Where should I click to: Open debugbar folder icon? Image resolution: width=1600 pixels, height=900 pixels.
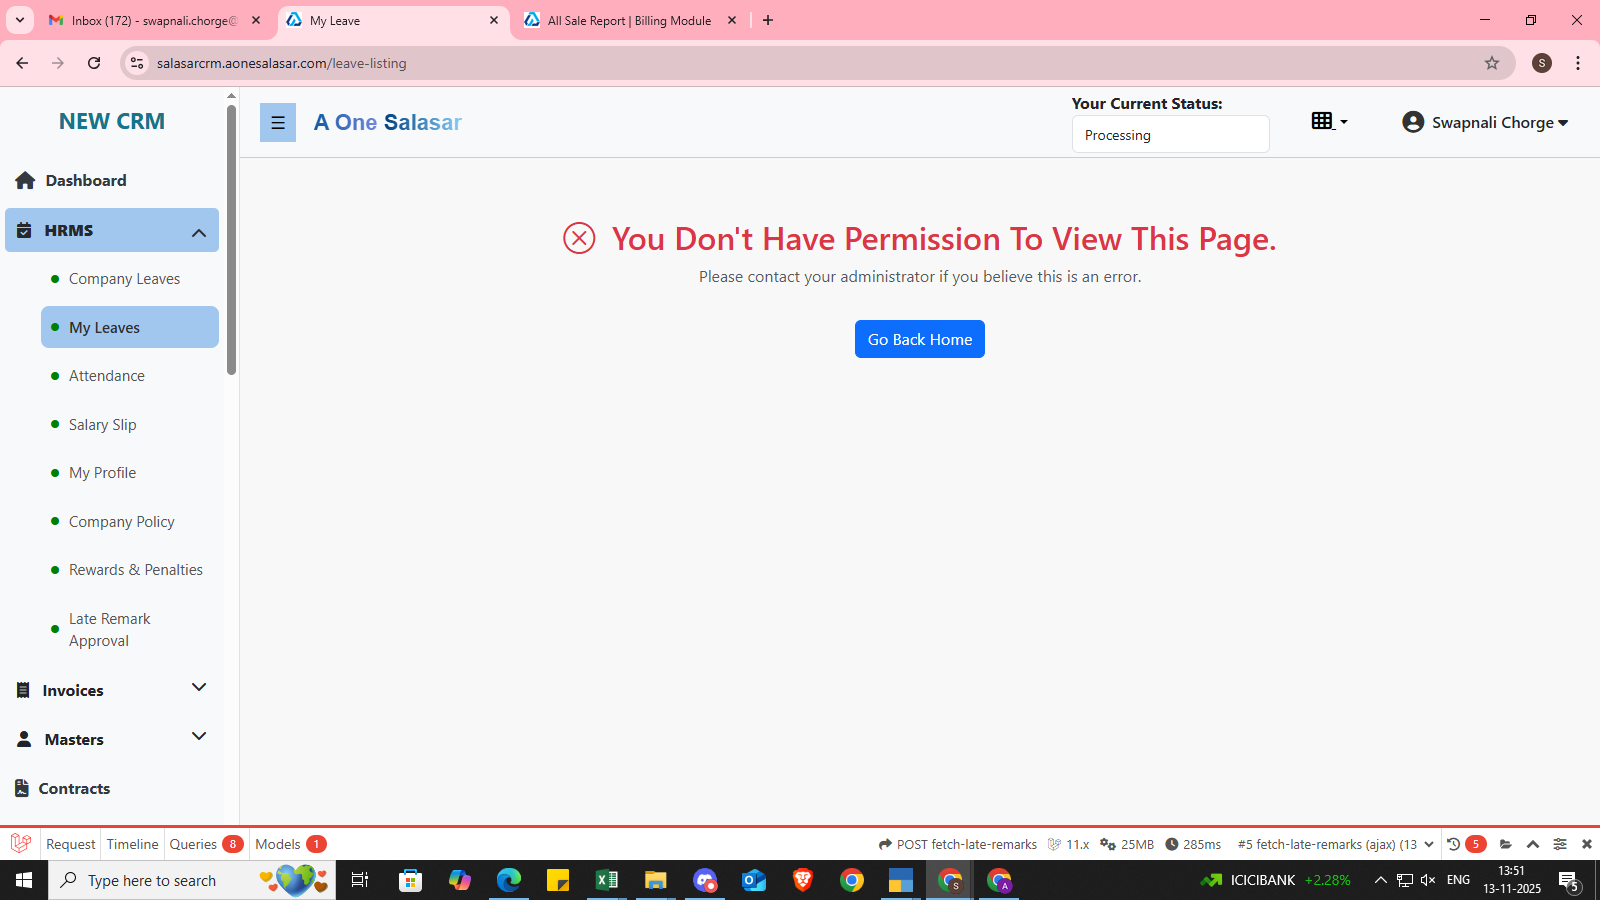(x=1506, y=844)
